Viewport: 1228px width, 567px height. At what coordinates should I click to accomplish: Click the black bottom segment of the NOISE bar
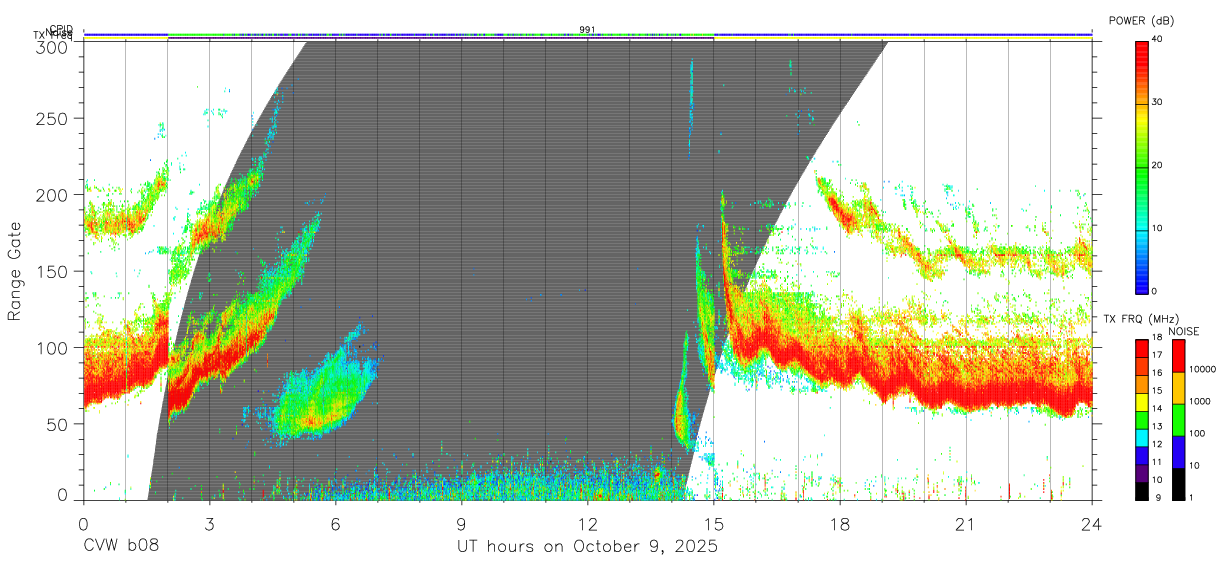click(x=1178, y=484)
